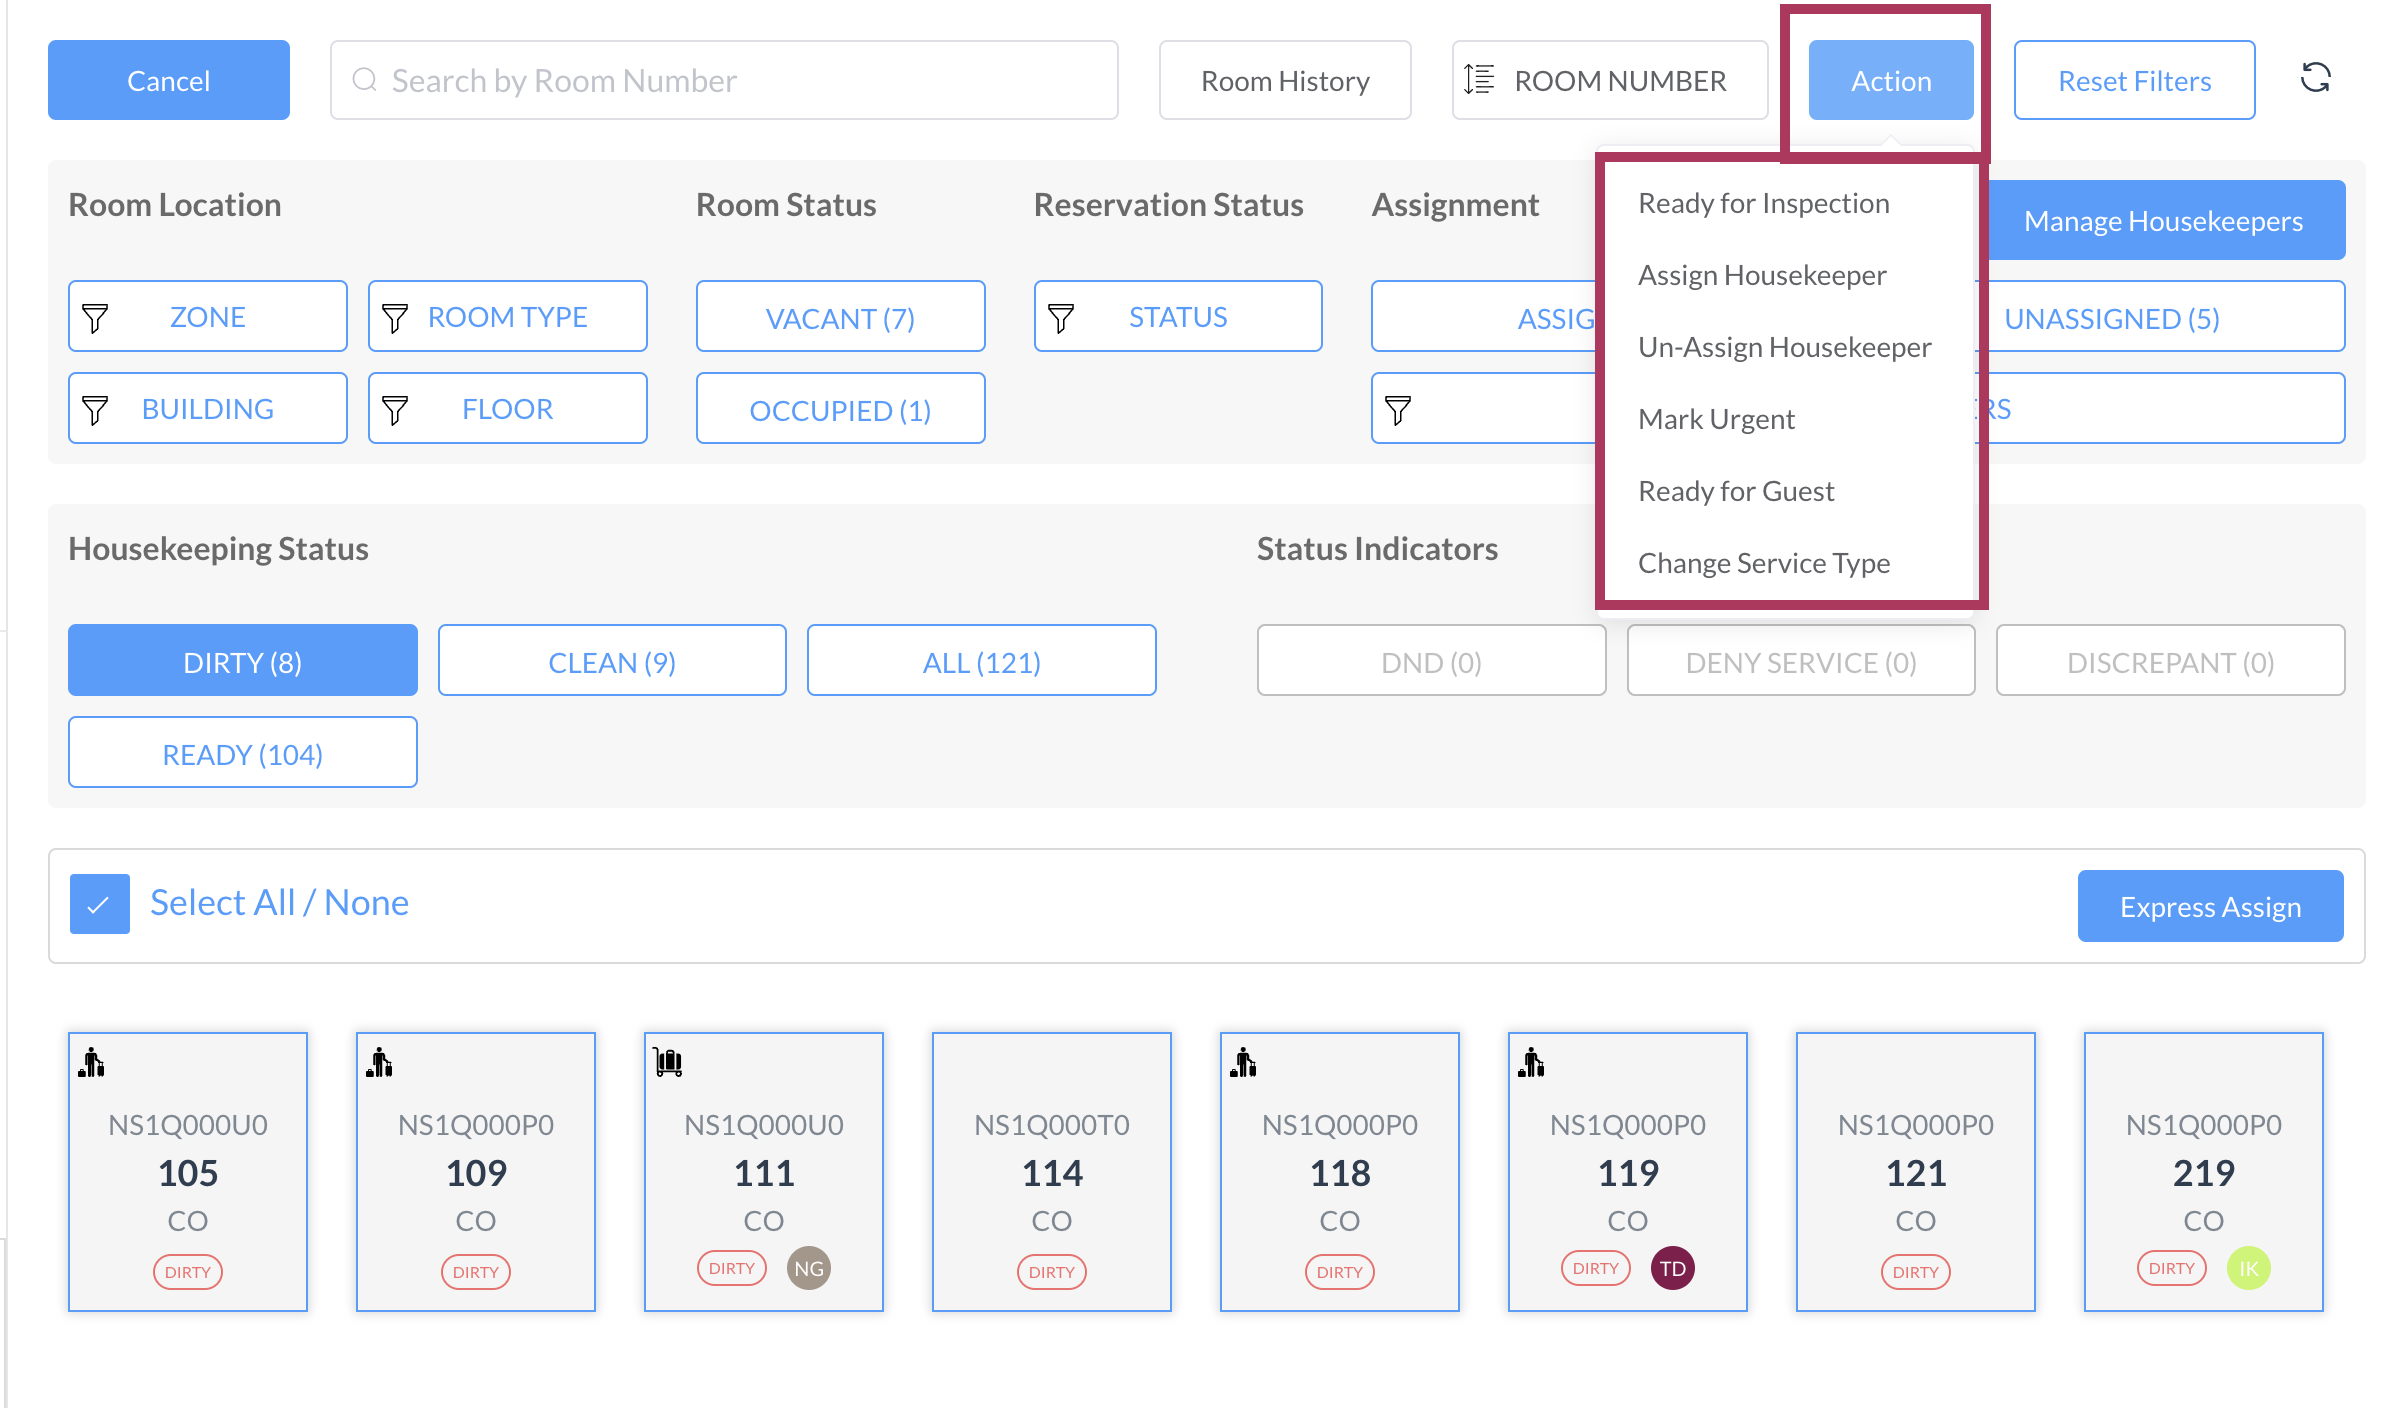Screen dimensions: 2404x1408
Task: Click the IK housekeeper badge on room 219
Action: pyautogui.click(x=2248, y=1269)
